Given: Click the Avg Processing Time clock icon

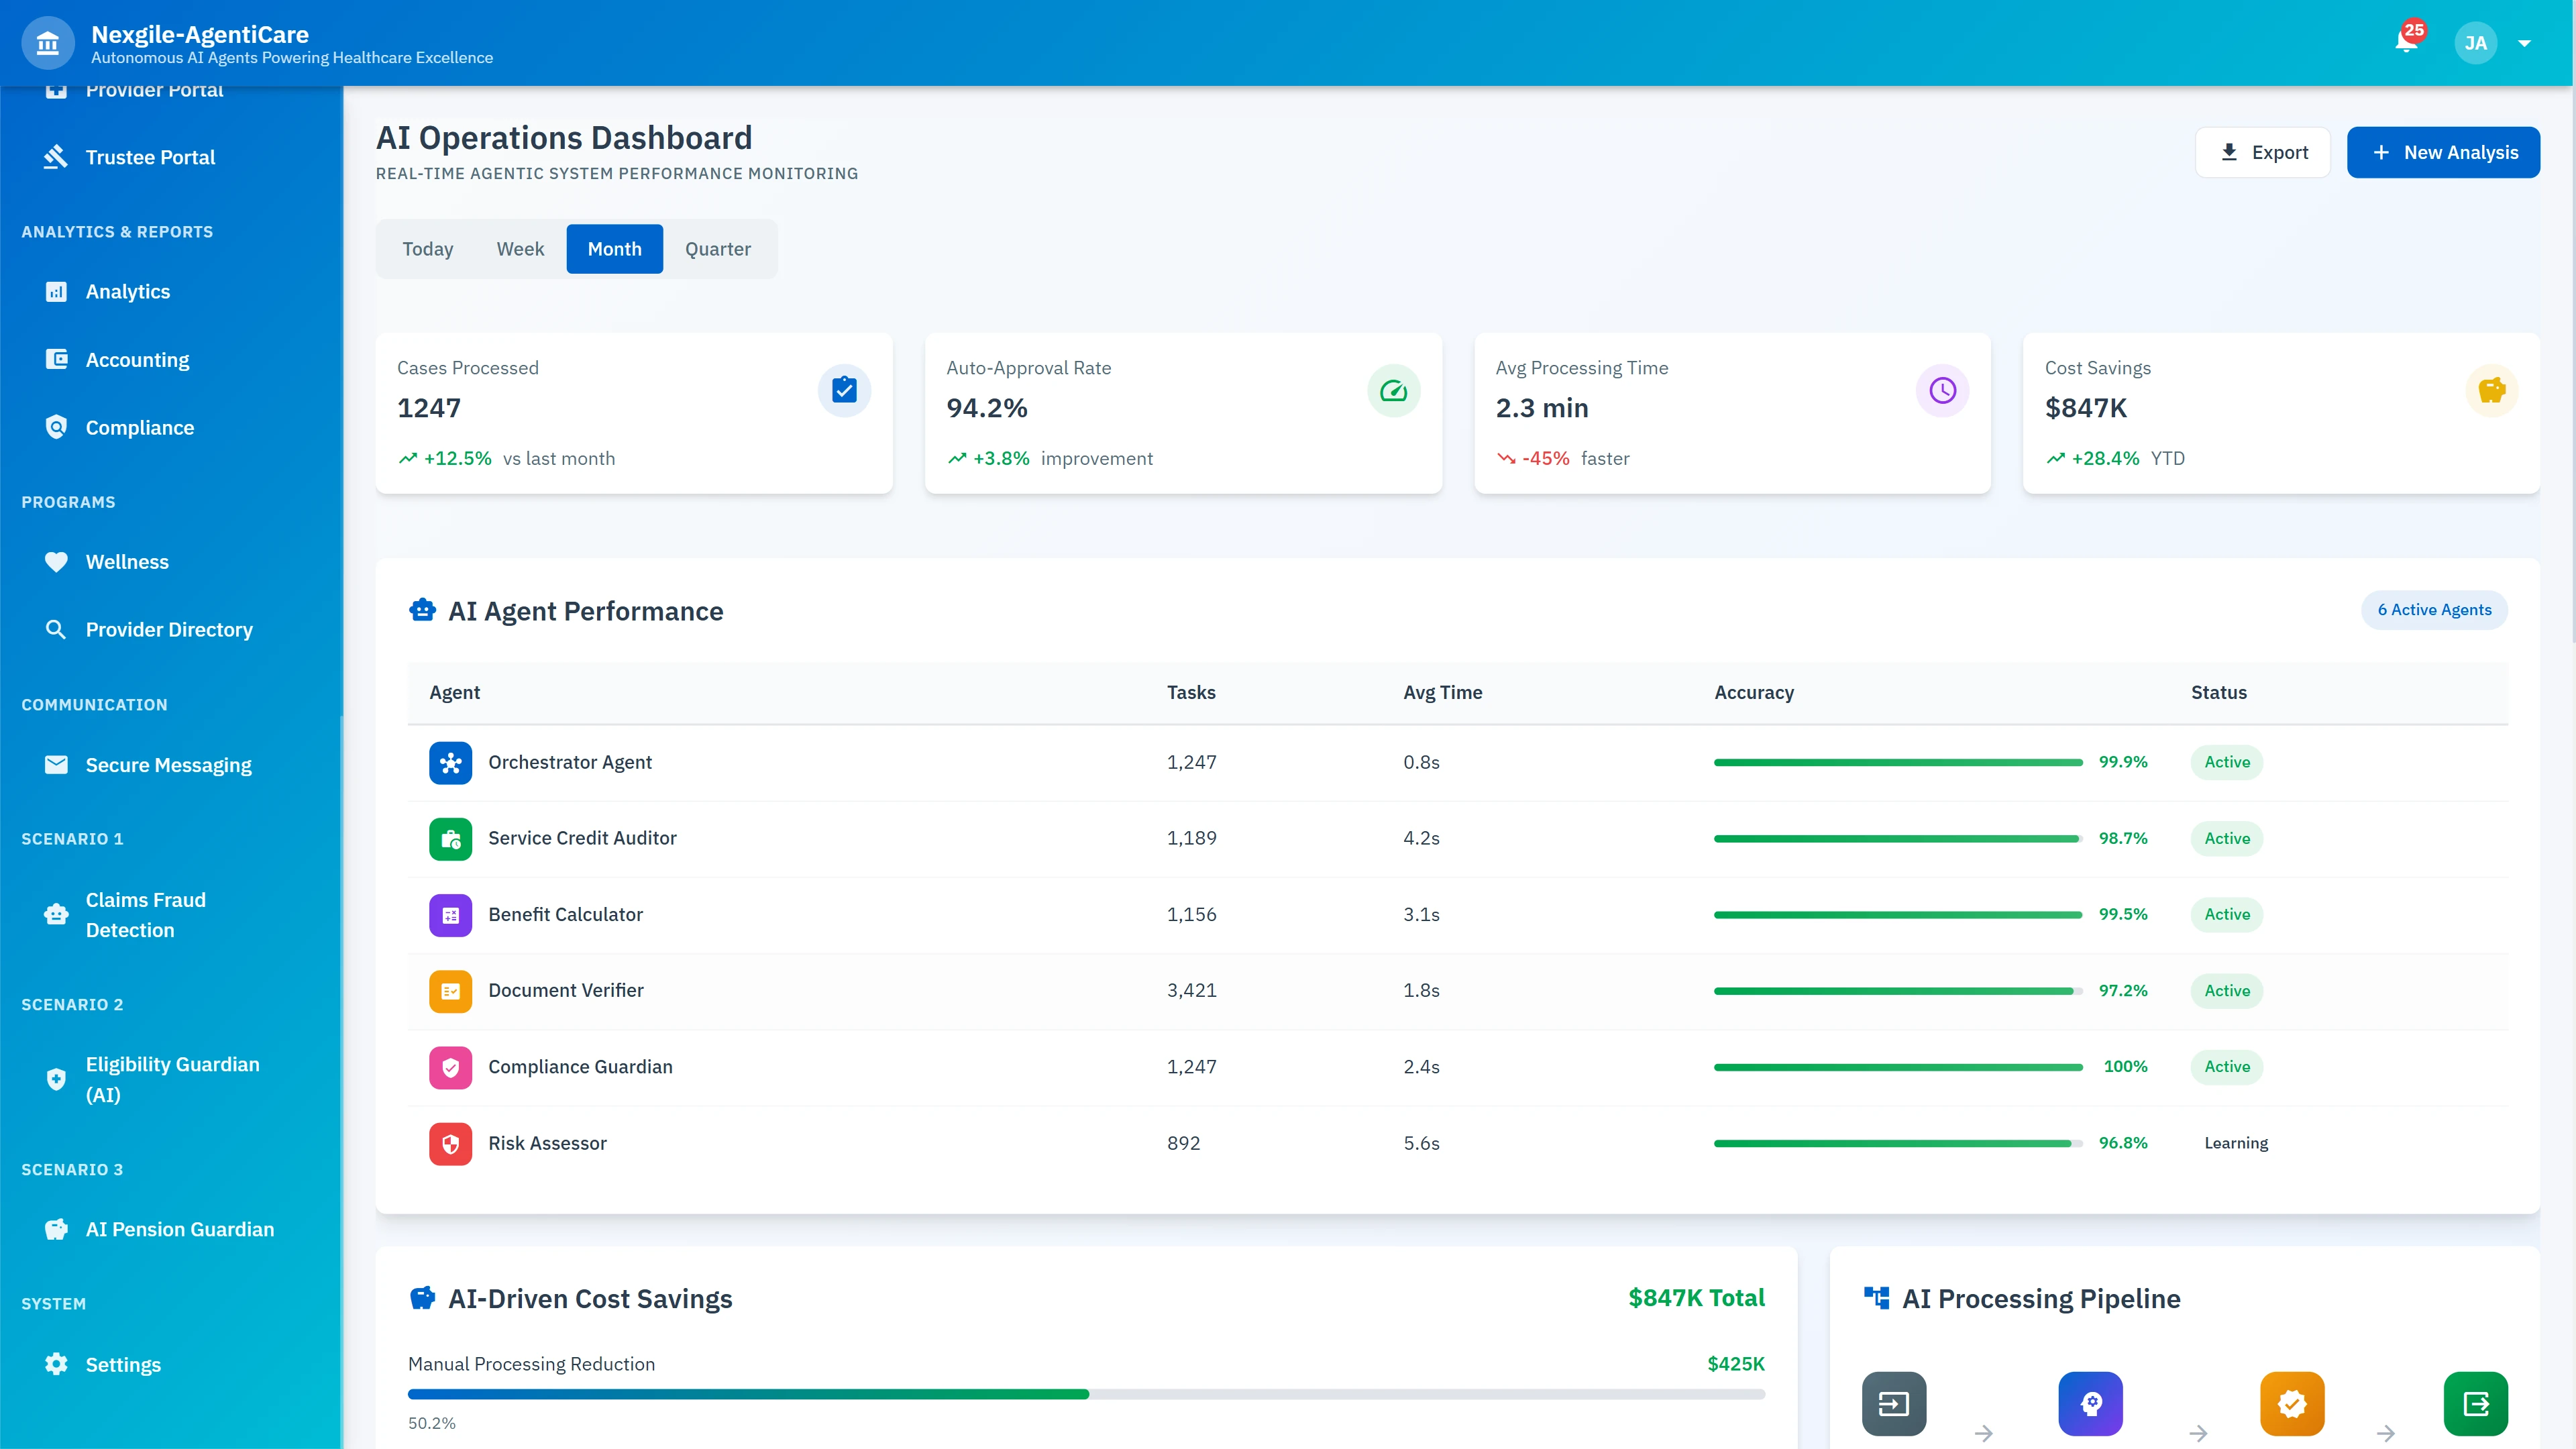Looking at the screenshot, I should pos(1942,390).
